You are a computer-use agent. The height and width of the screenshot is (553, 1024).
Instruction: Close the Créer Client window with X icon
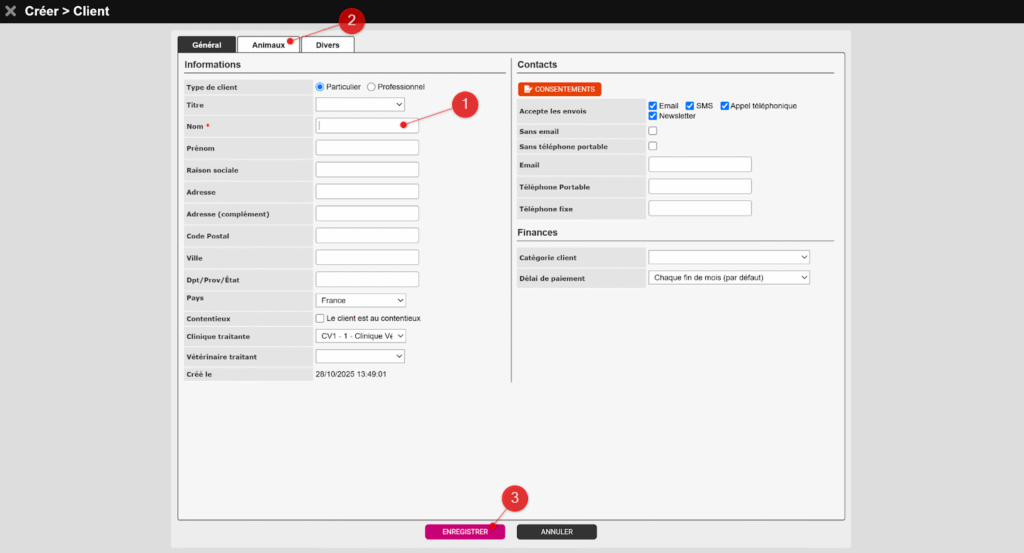(x=11, y=11)
